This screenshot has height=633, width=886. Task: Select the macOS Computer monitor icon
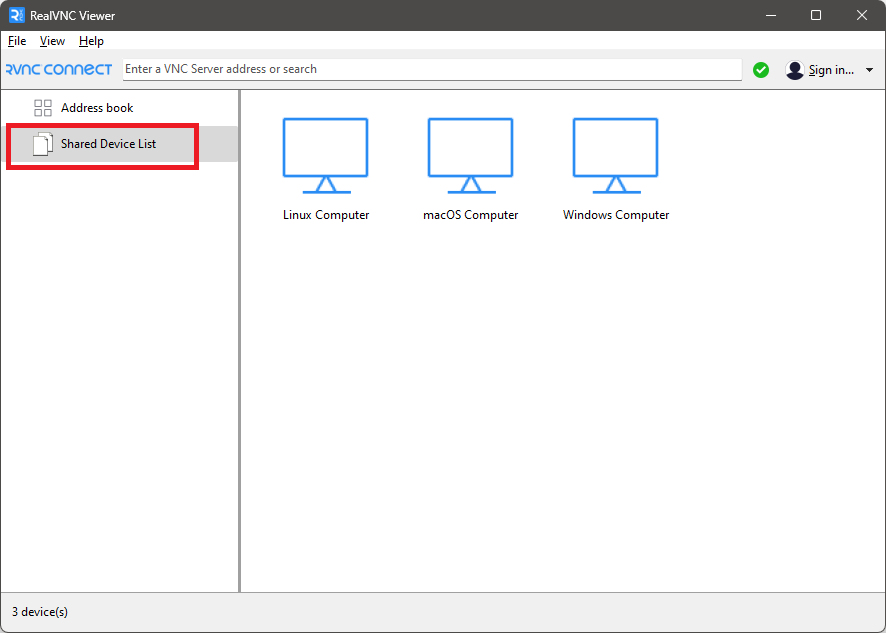pos(470,156)
